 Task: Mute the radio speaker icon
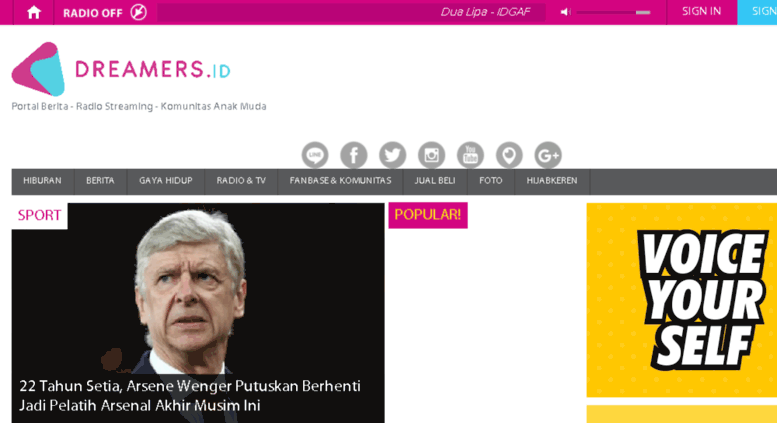click(x=565, y=12)
